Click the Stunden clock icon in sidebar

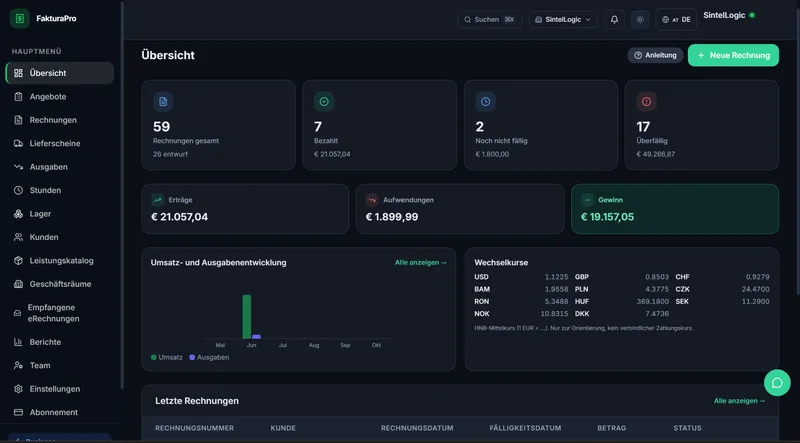point(18,190)
